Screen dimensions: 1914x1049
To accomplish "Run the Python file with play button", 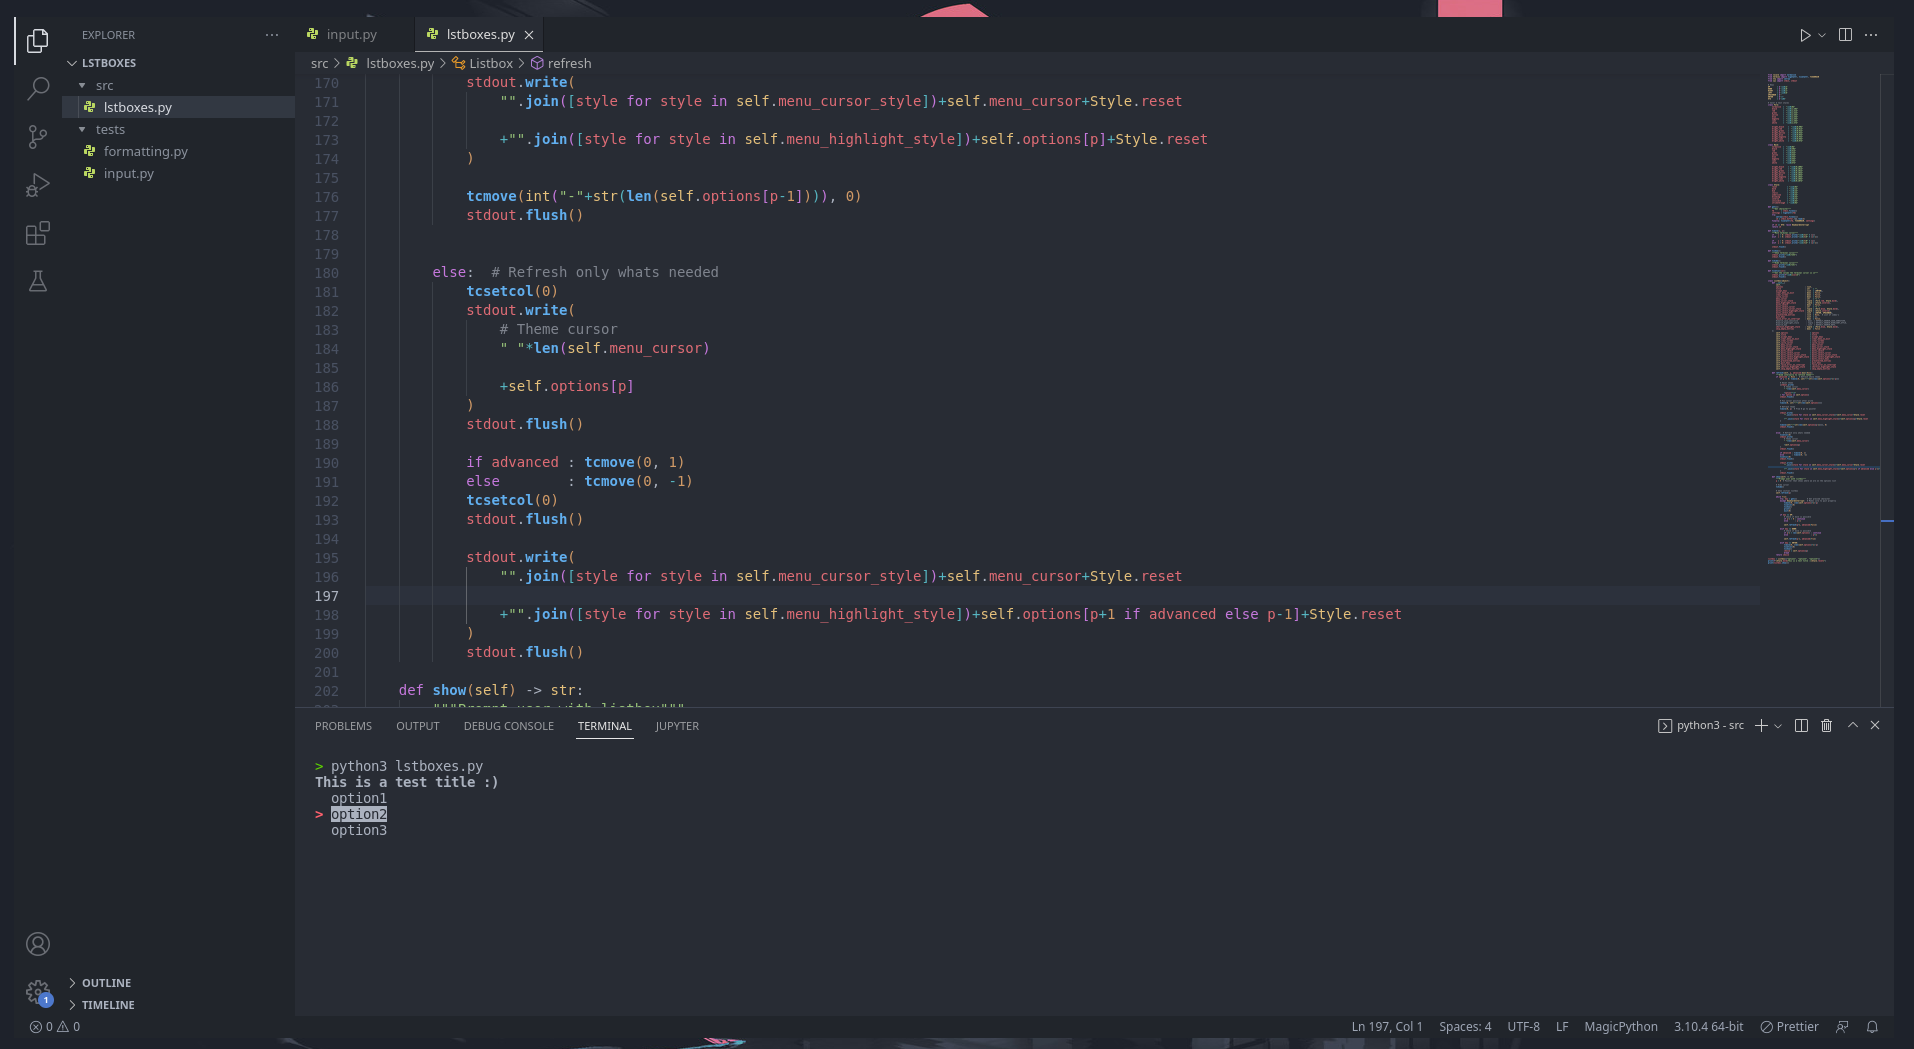I will [x=1805, y=35].
